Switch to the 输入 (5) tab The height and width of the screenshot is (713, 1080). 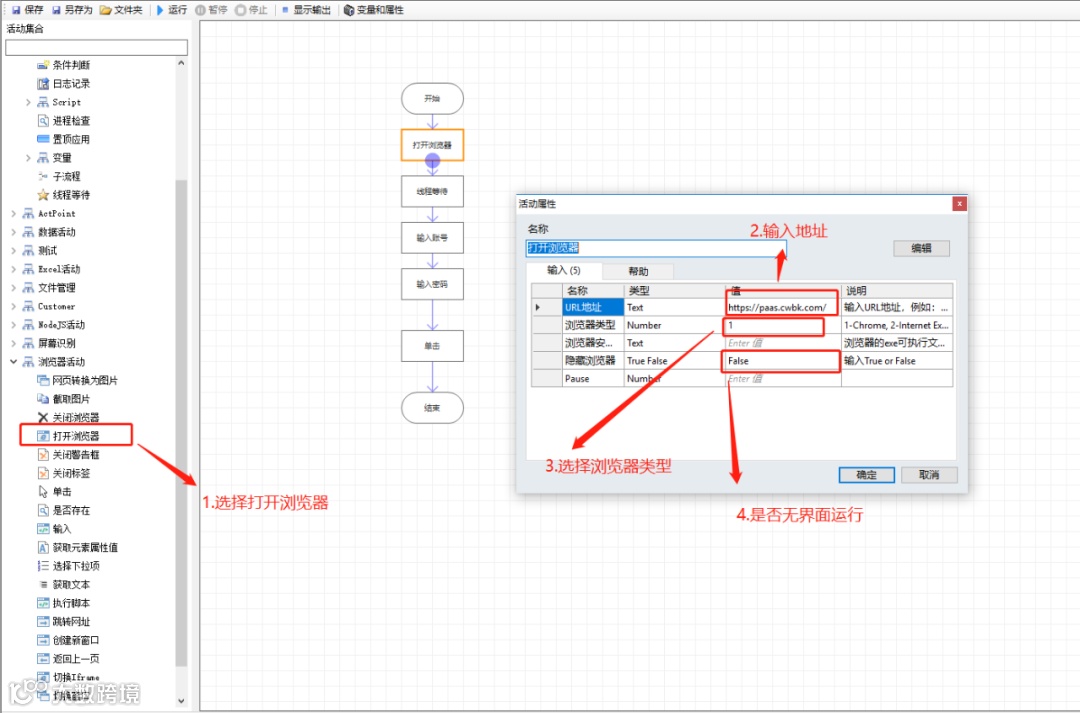point(563,271)
